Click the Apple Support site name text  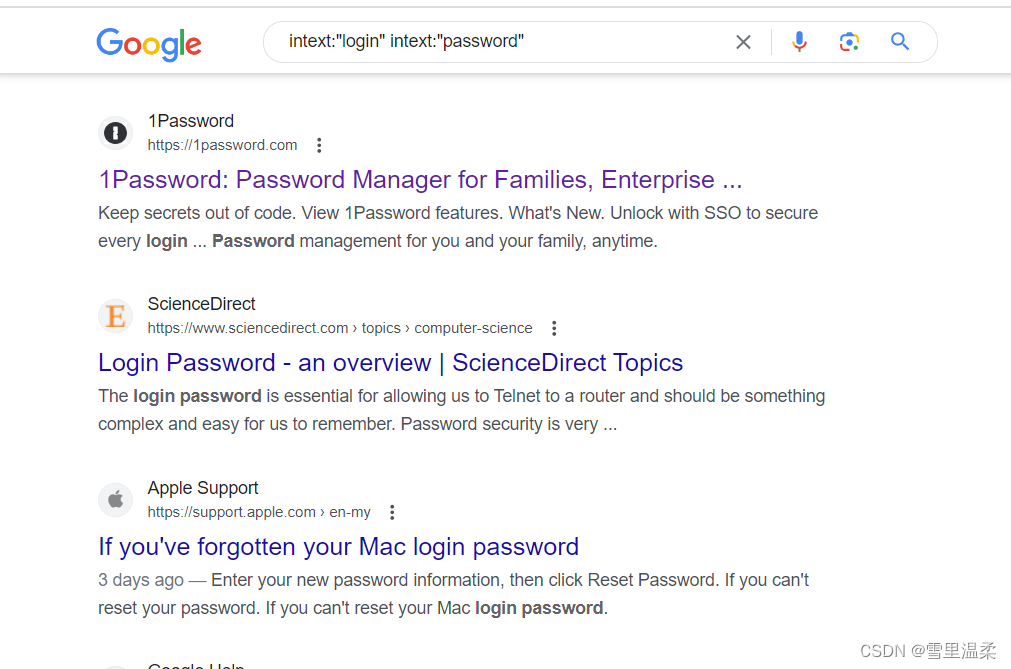tap(202, 488)
